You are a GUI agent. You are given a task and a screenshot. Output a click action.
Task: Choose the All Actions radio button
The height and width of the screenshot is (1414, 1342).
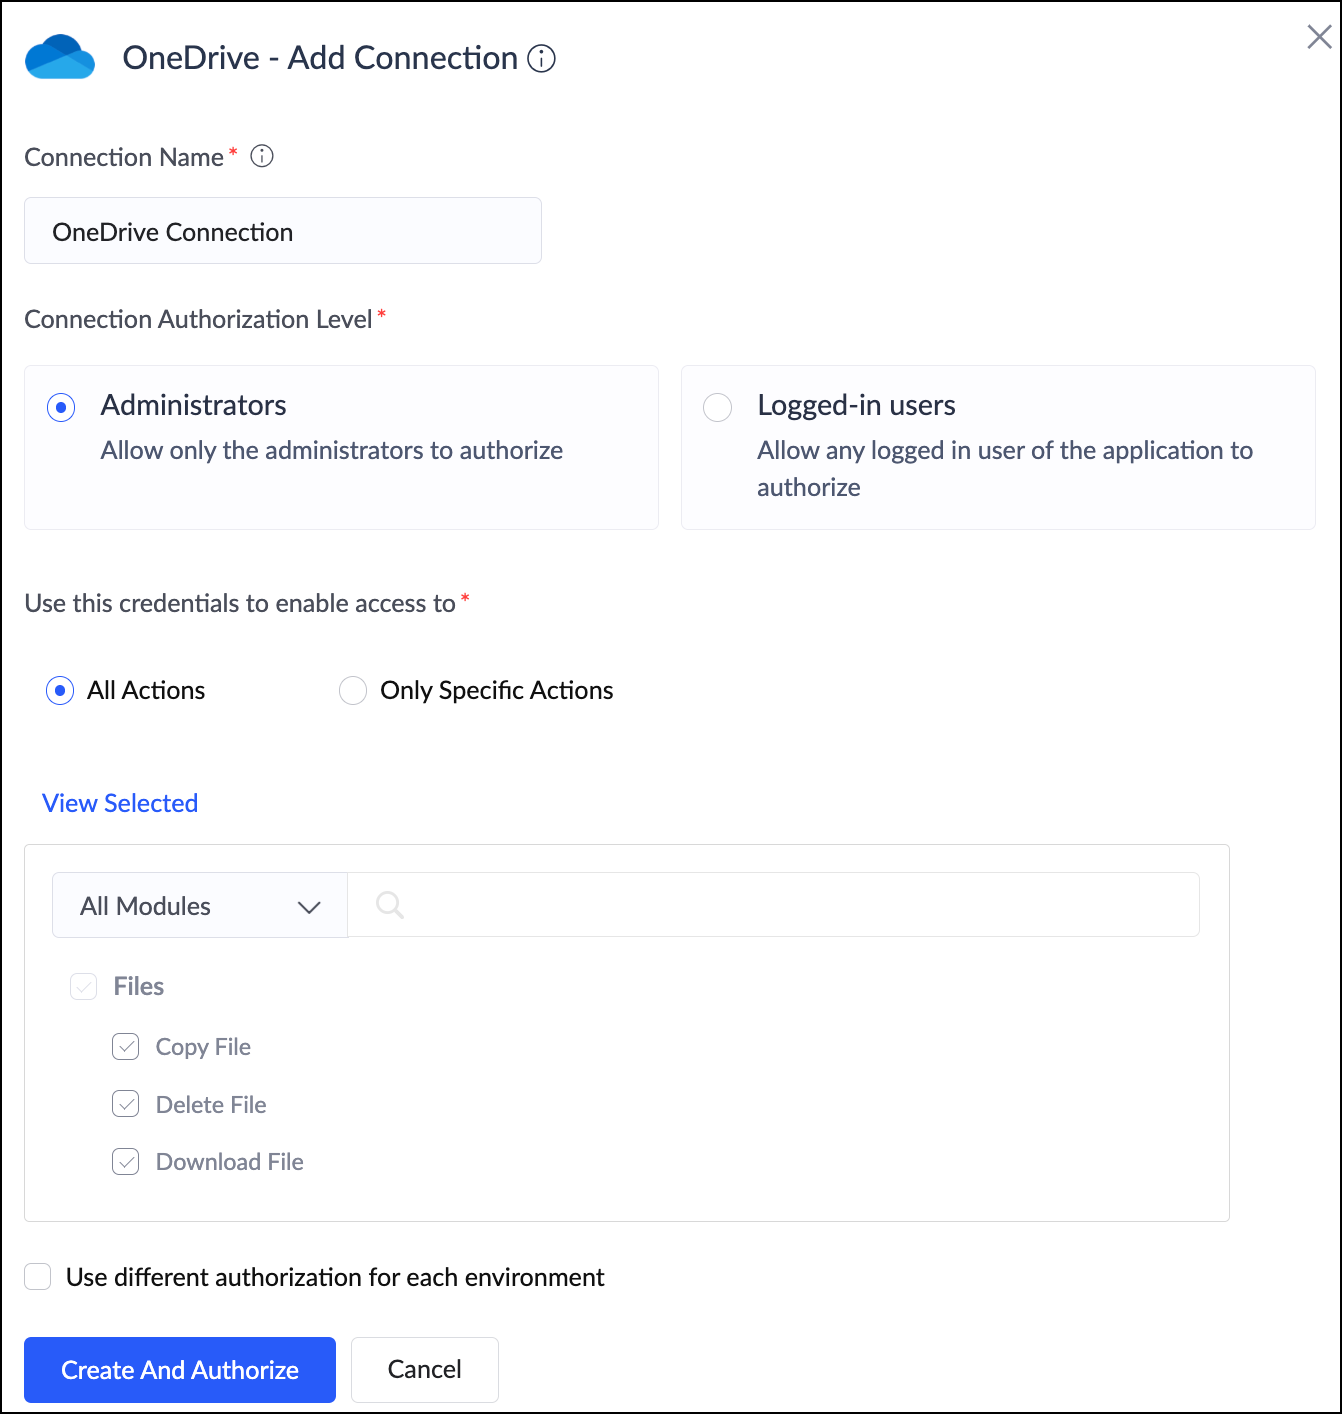pos(60,691)
